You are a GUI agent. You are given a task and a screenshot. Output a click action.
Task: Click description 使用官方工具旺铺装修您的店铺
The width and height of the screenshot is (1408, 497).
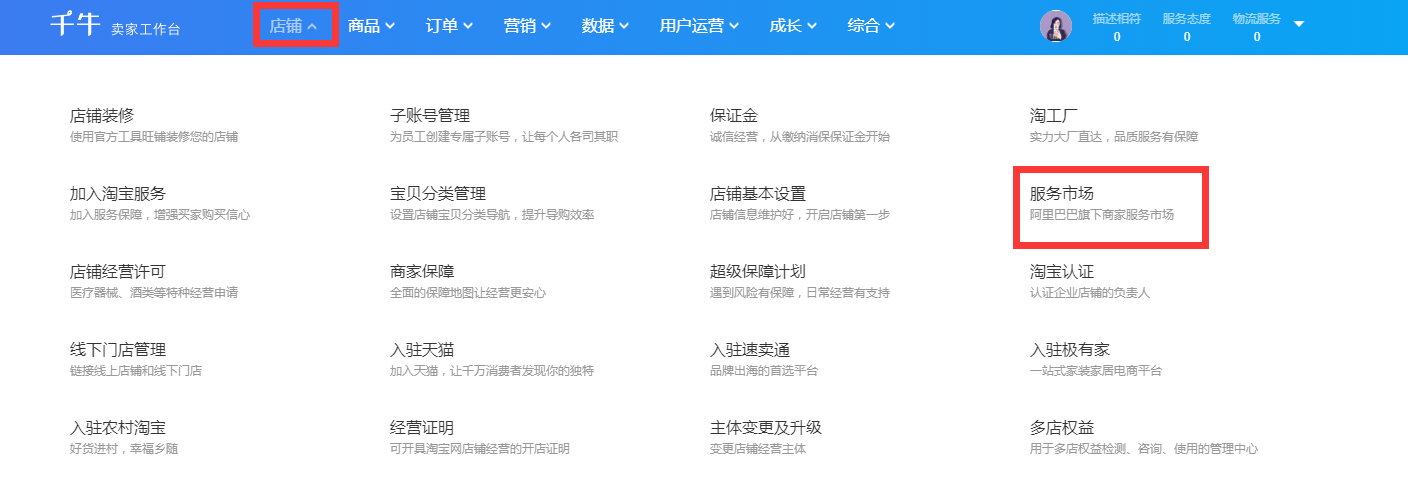[x=154, y=137]
